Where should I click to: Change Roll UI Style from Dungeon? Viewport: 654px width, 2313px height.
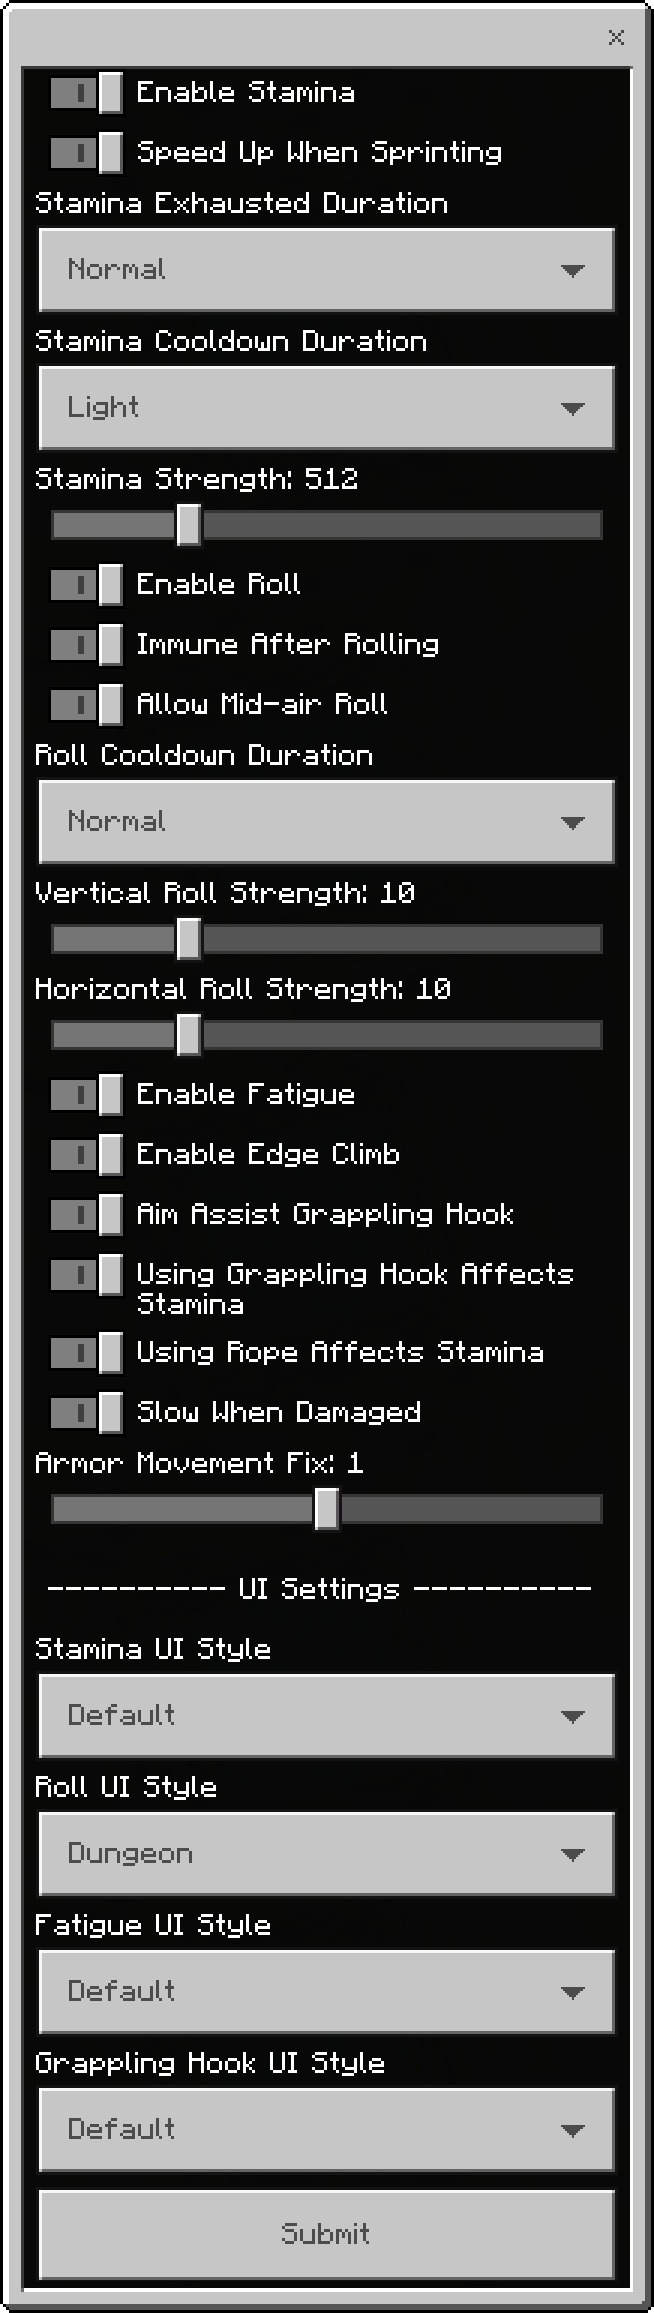[326, 1854]
